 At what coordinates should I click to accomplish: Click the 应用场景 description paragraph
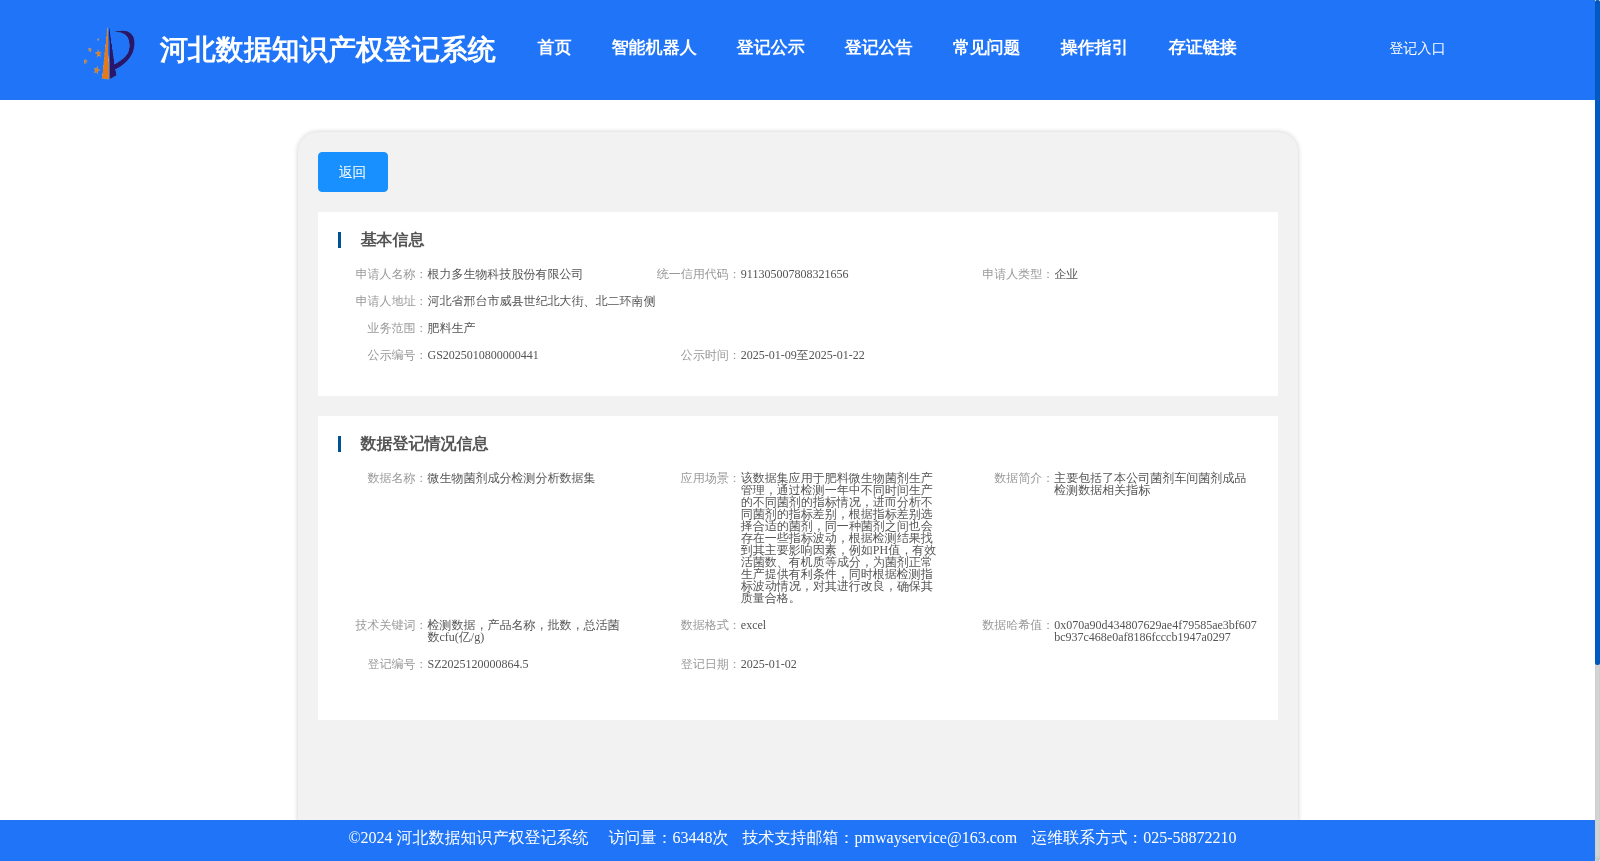pyautogui.click(x=838, y=538)
